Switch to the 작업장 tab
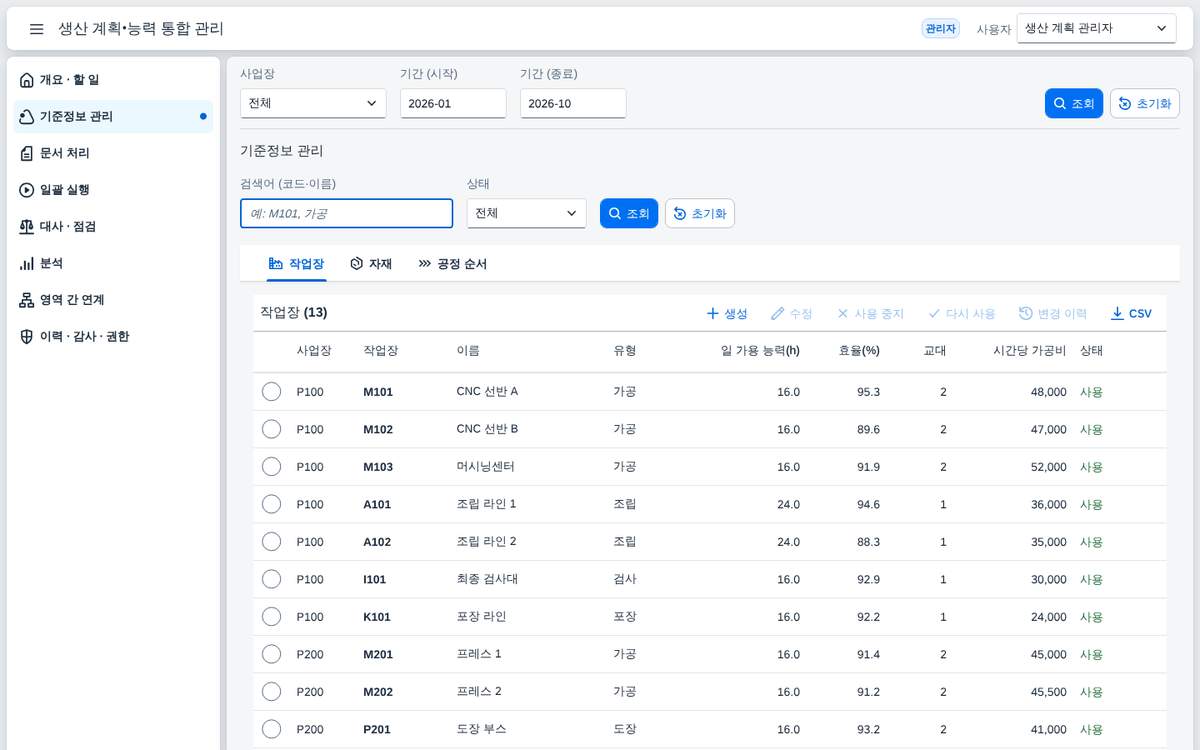This screenshot has width=1200, height=750. click(297, 264)
